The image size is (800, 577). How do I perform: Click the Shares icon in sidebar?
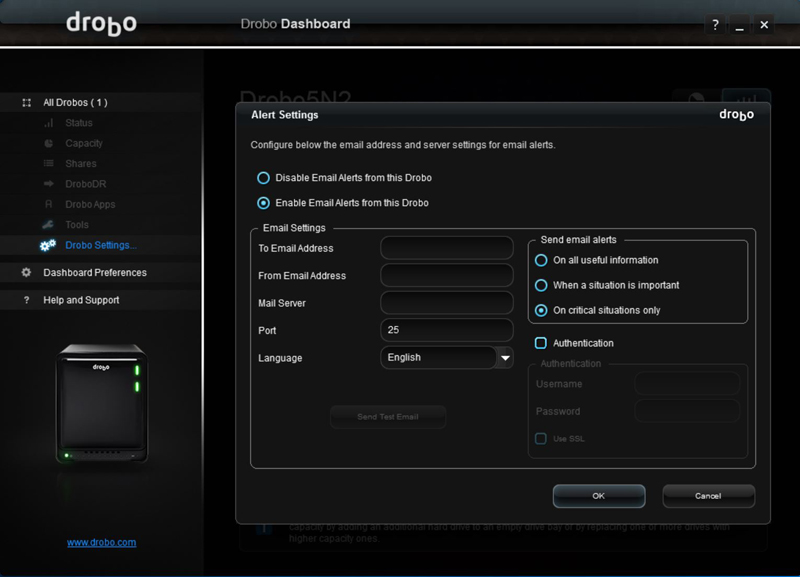tap(48, 164)
